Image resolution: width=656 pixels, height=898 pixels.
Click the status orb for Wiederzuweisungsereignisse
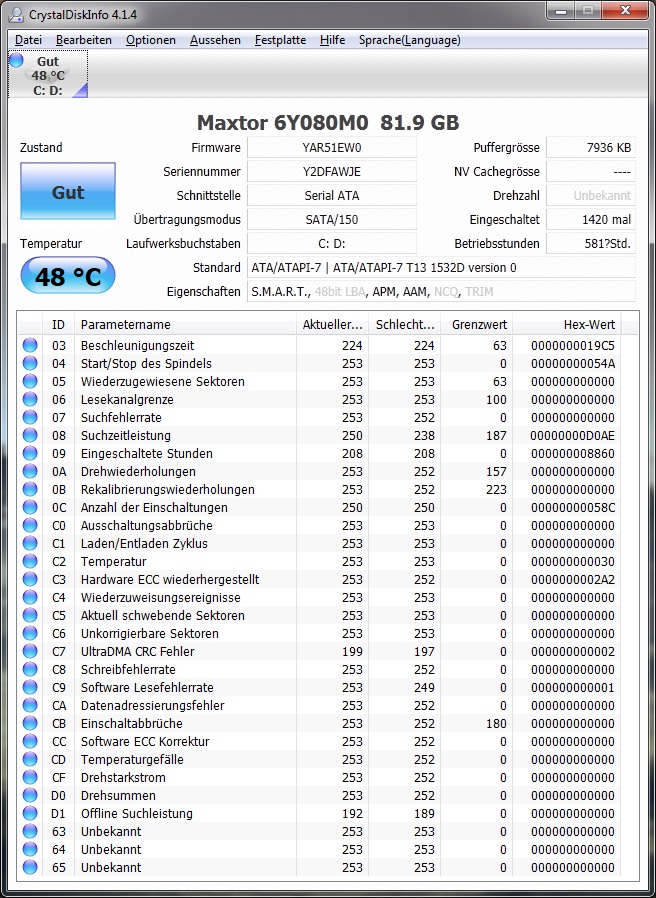[x=30, y=598]
